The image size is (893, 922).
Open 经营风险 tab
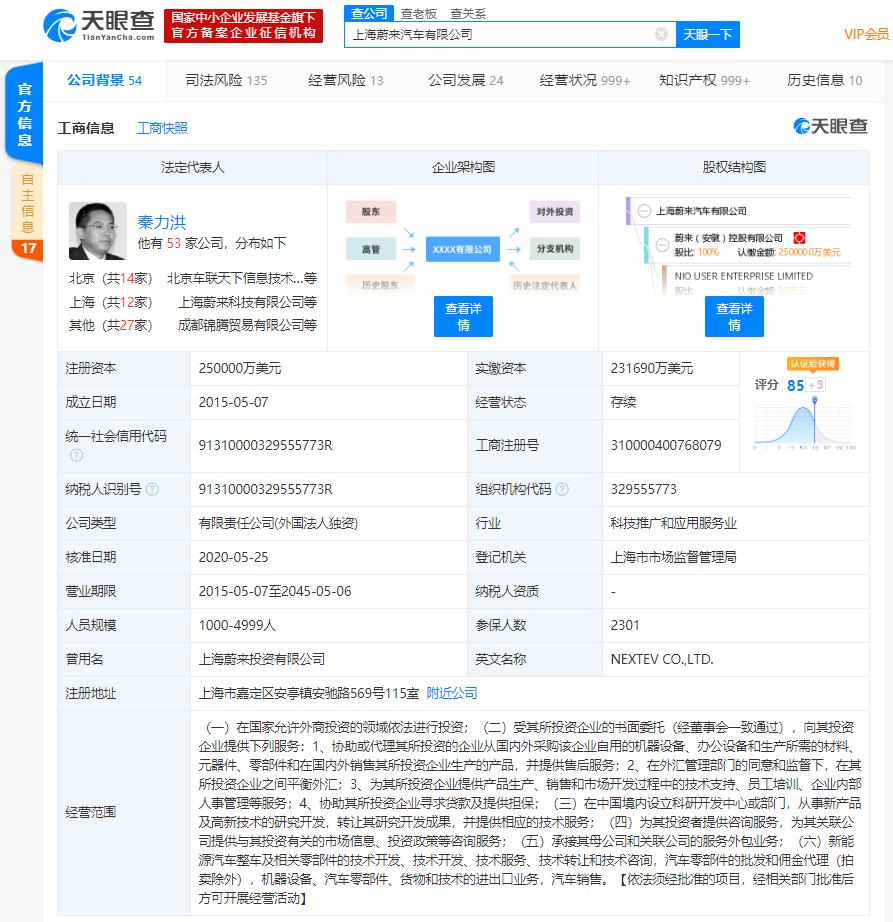(346, 80)
